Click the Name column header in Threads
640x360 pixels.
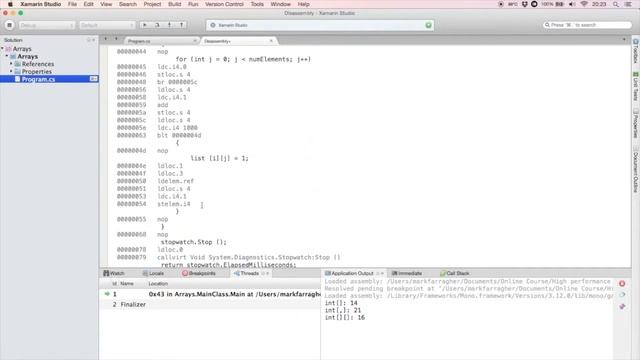127,283
